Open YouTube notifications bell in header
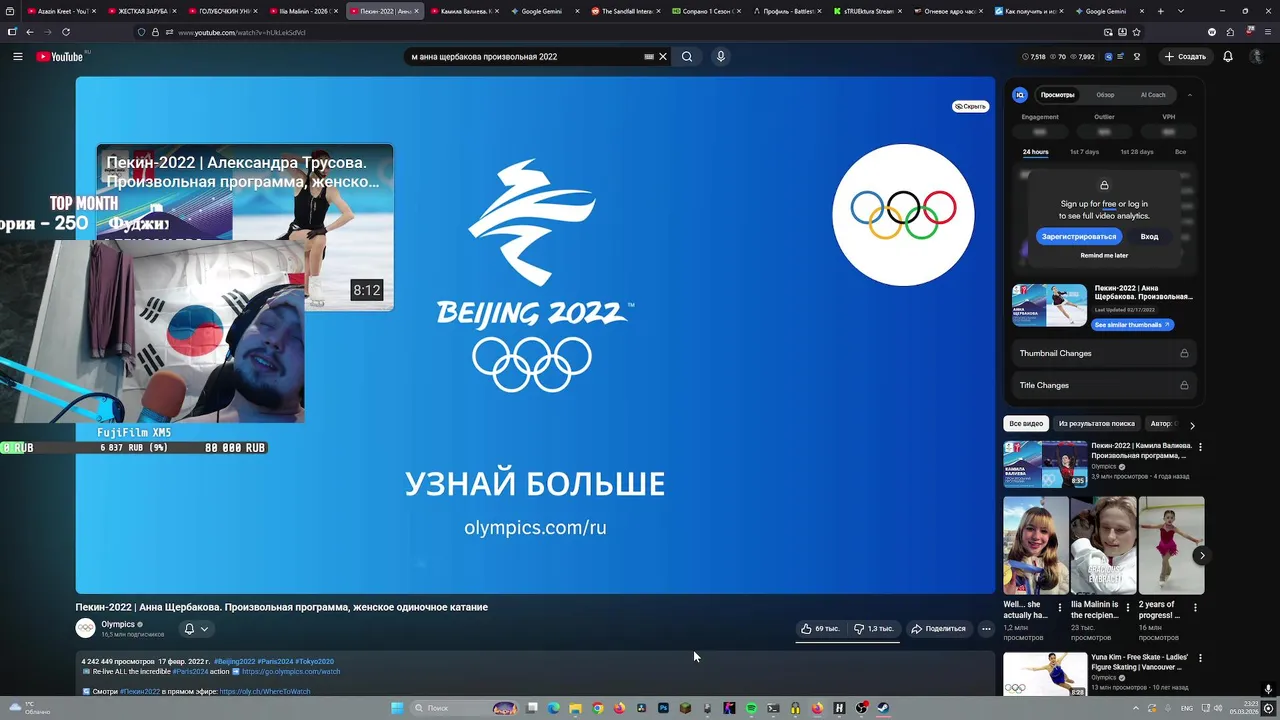1280x720 pixels. tap(1228, 57)
